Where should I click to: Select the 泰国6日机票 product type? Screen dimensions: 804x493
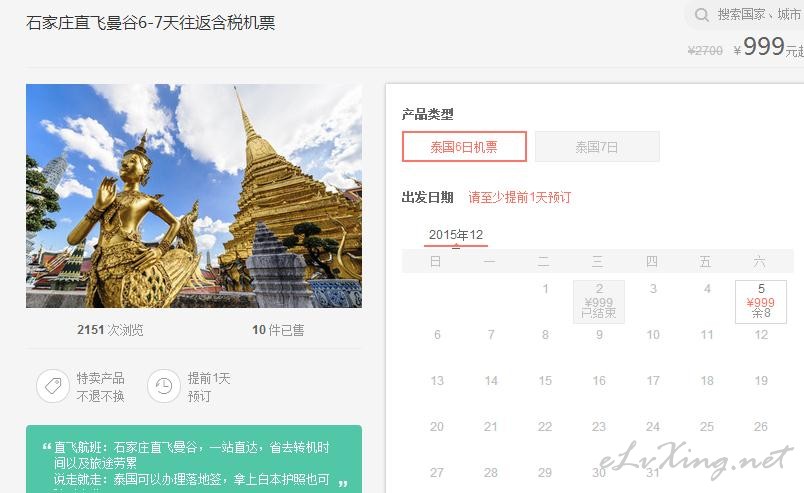(x=464, y=147)
